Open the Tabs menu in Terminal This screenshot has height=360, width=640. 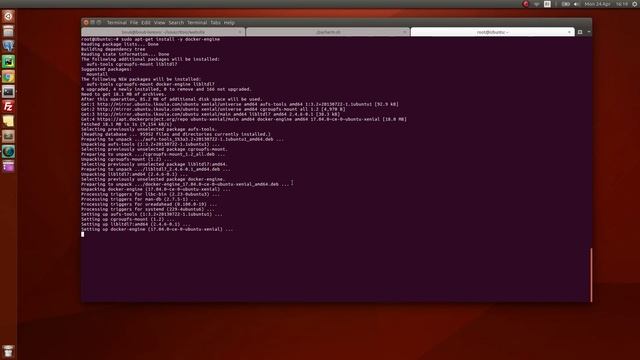pos(216,22)
